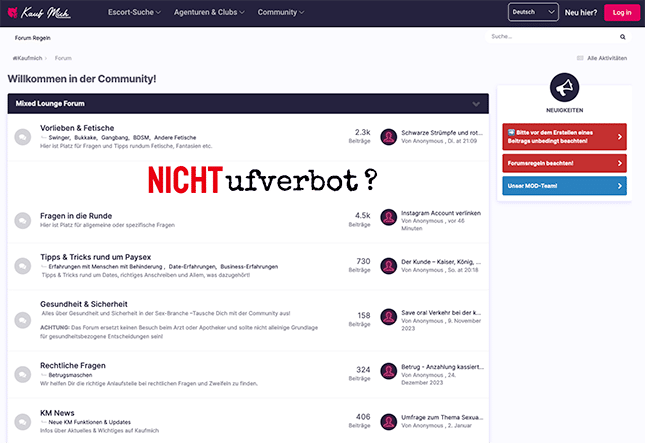Open the Business-Erfahrungen subforum
This screenshot has height=443, width=645.
point(249,267)
